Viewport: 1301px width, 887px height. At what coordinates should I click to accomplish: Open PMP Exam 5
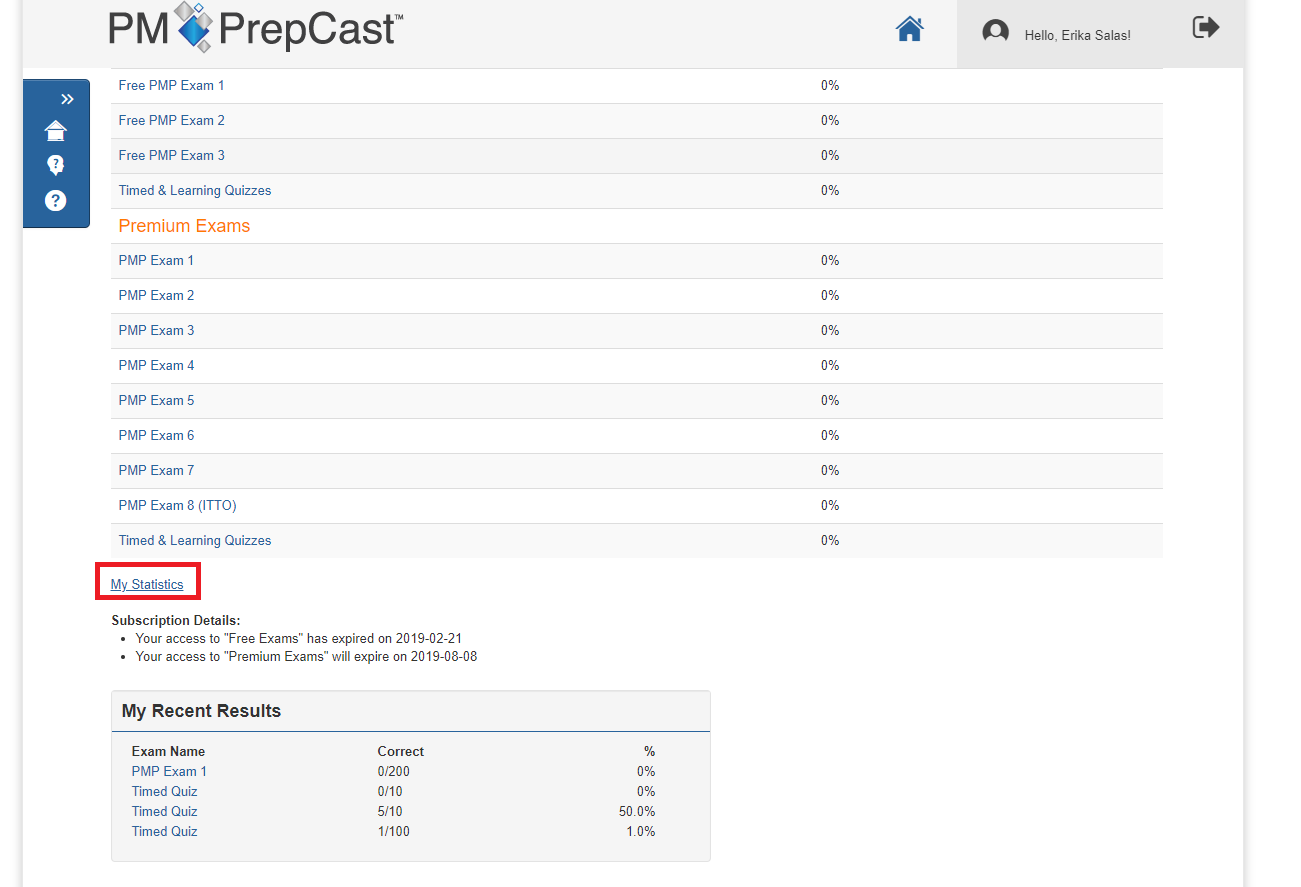click(156, 401)
